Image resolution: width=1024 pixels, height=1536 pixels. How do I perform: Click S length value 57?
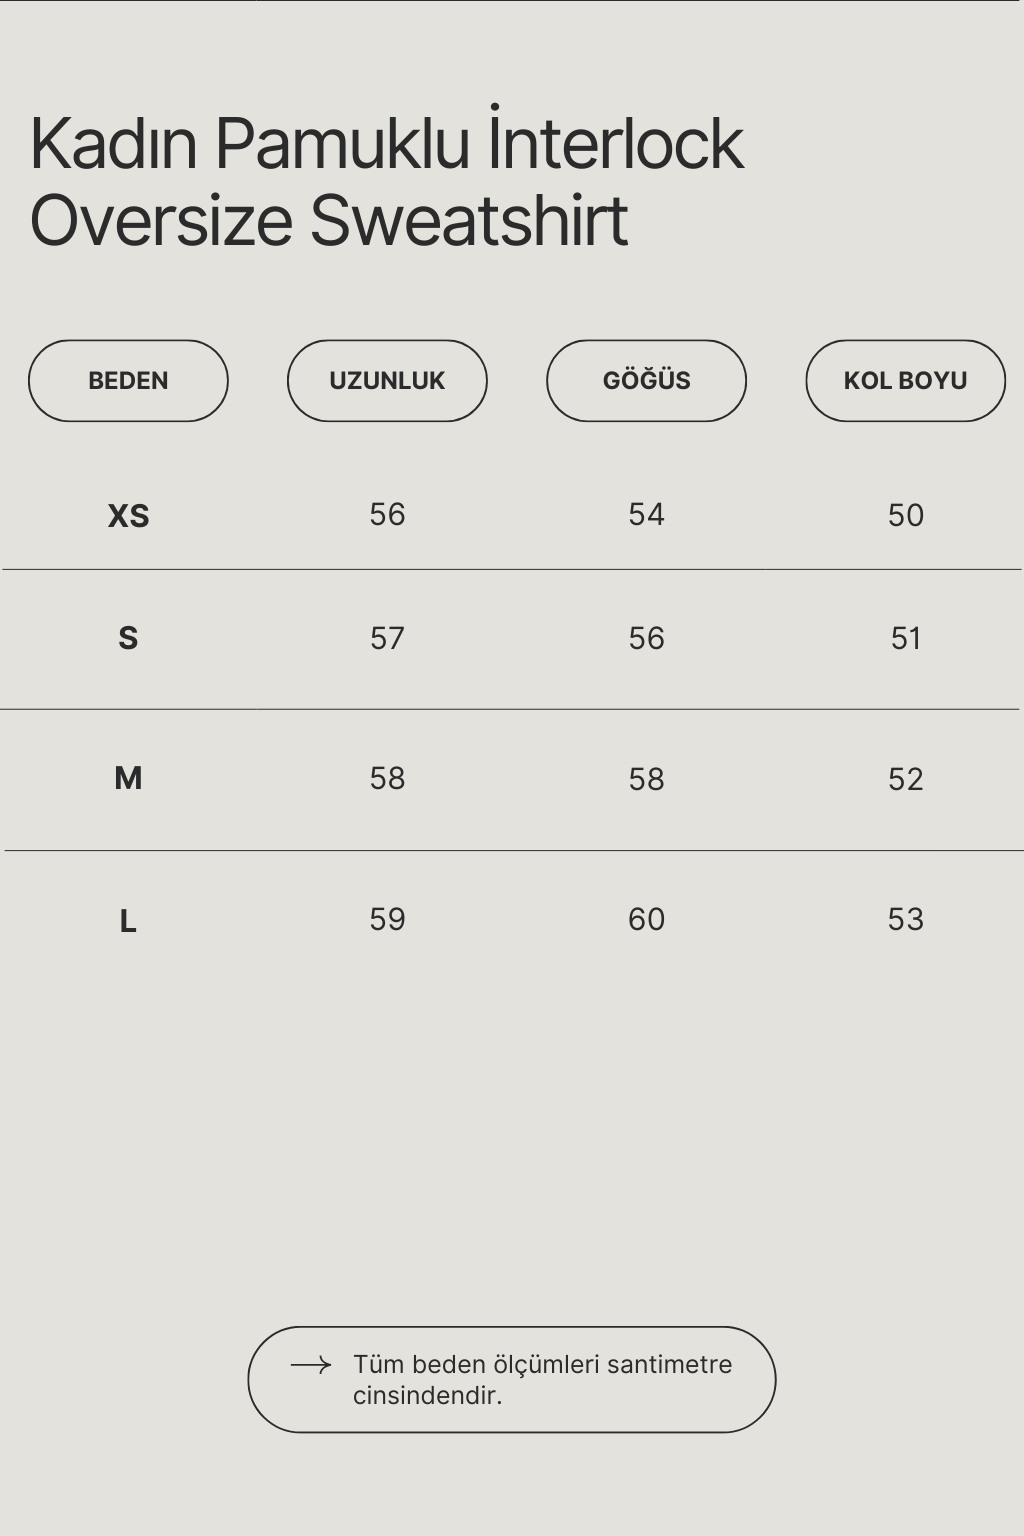pyautogui.click(x=387, y=639)
